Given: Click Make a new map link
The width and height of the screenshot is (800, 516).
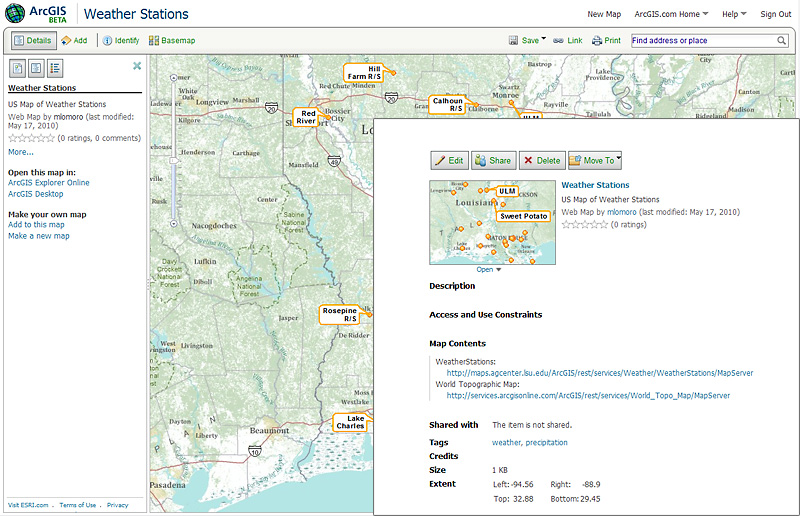Looking at the screenshot, I should click(39, 236).
